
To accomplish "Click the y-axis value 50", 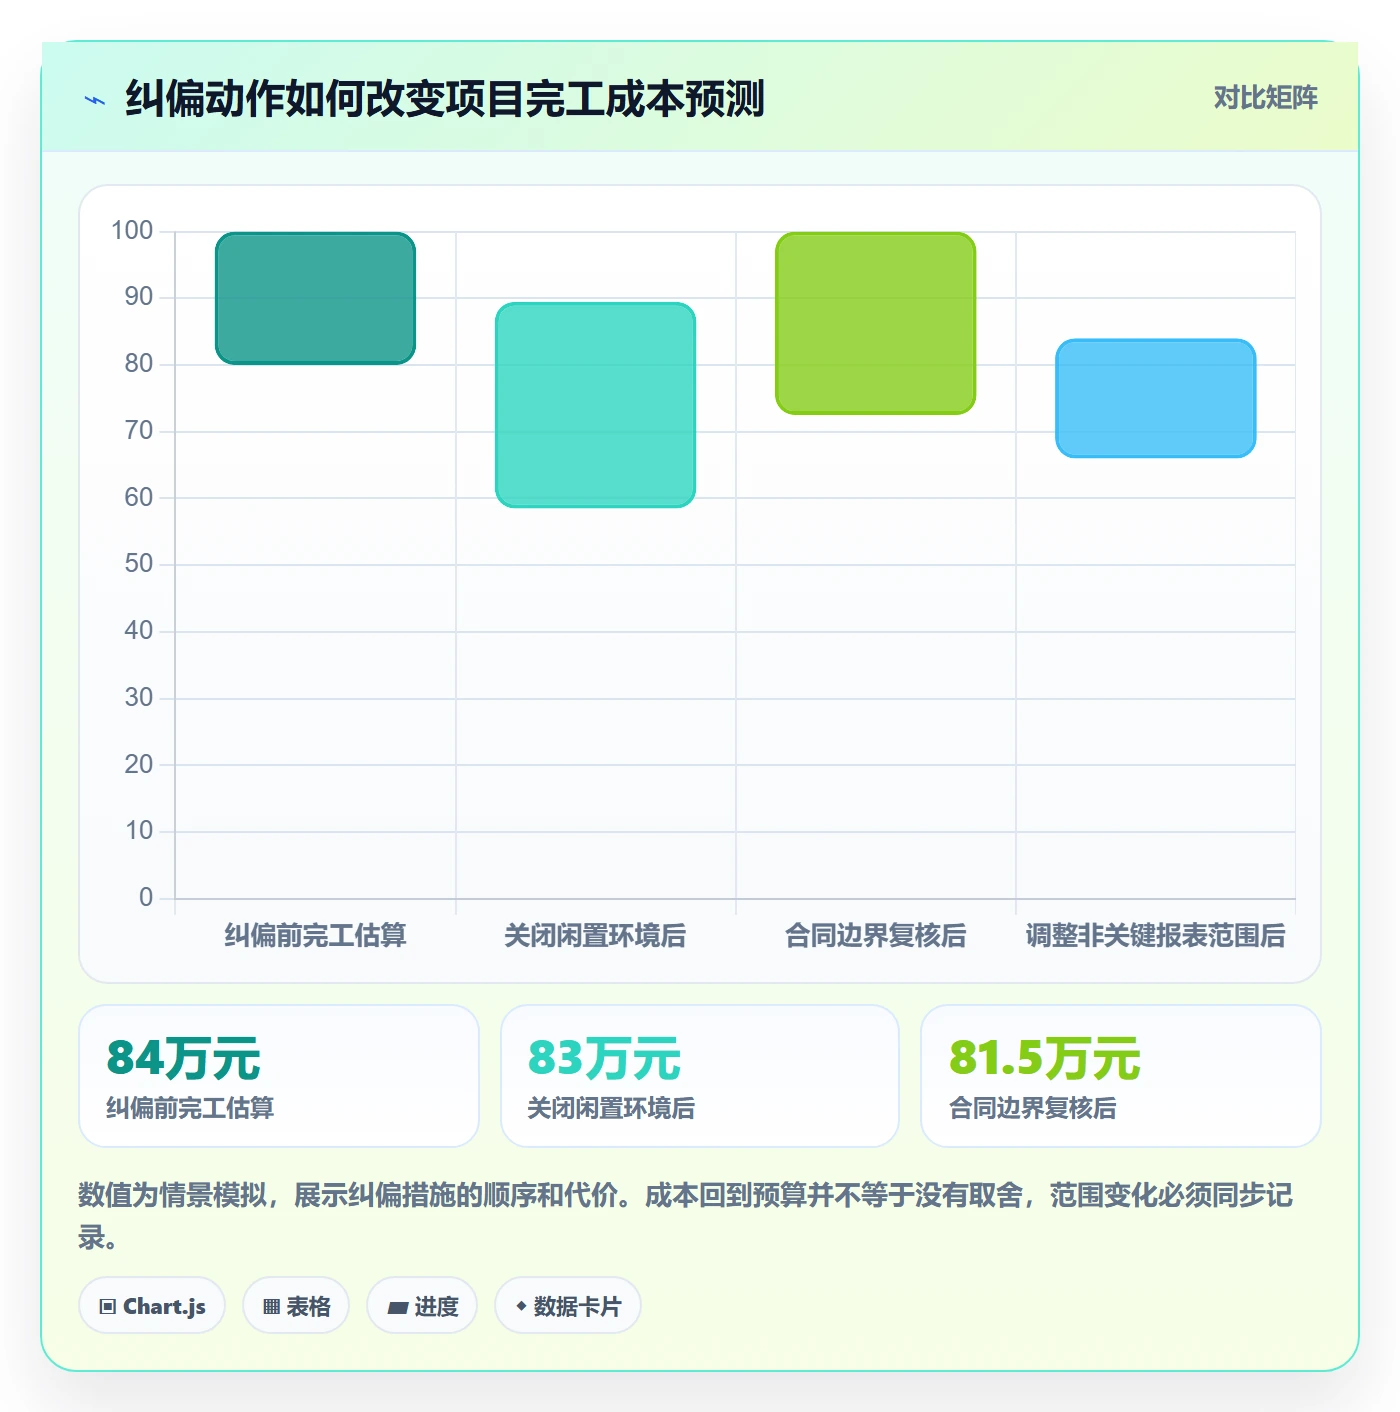I will pyautogui.click(x=139, y=564).
